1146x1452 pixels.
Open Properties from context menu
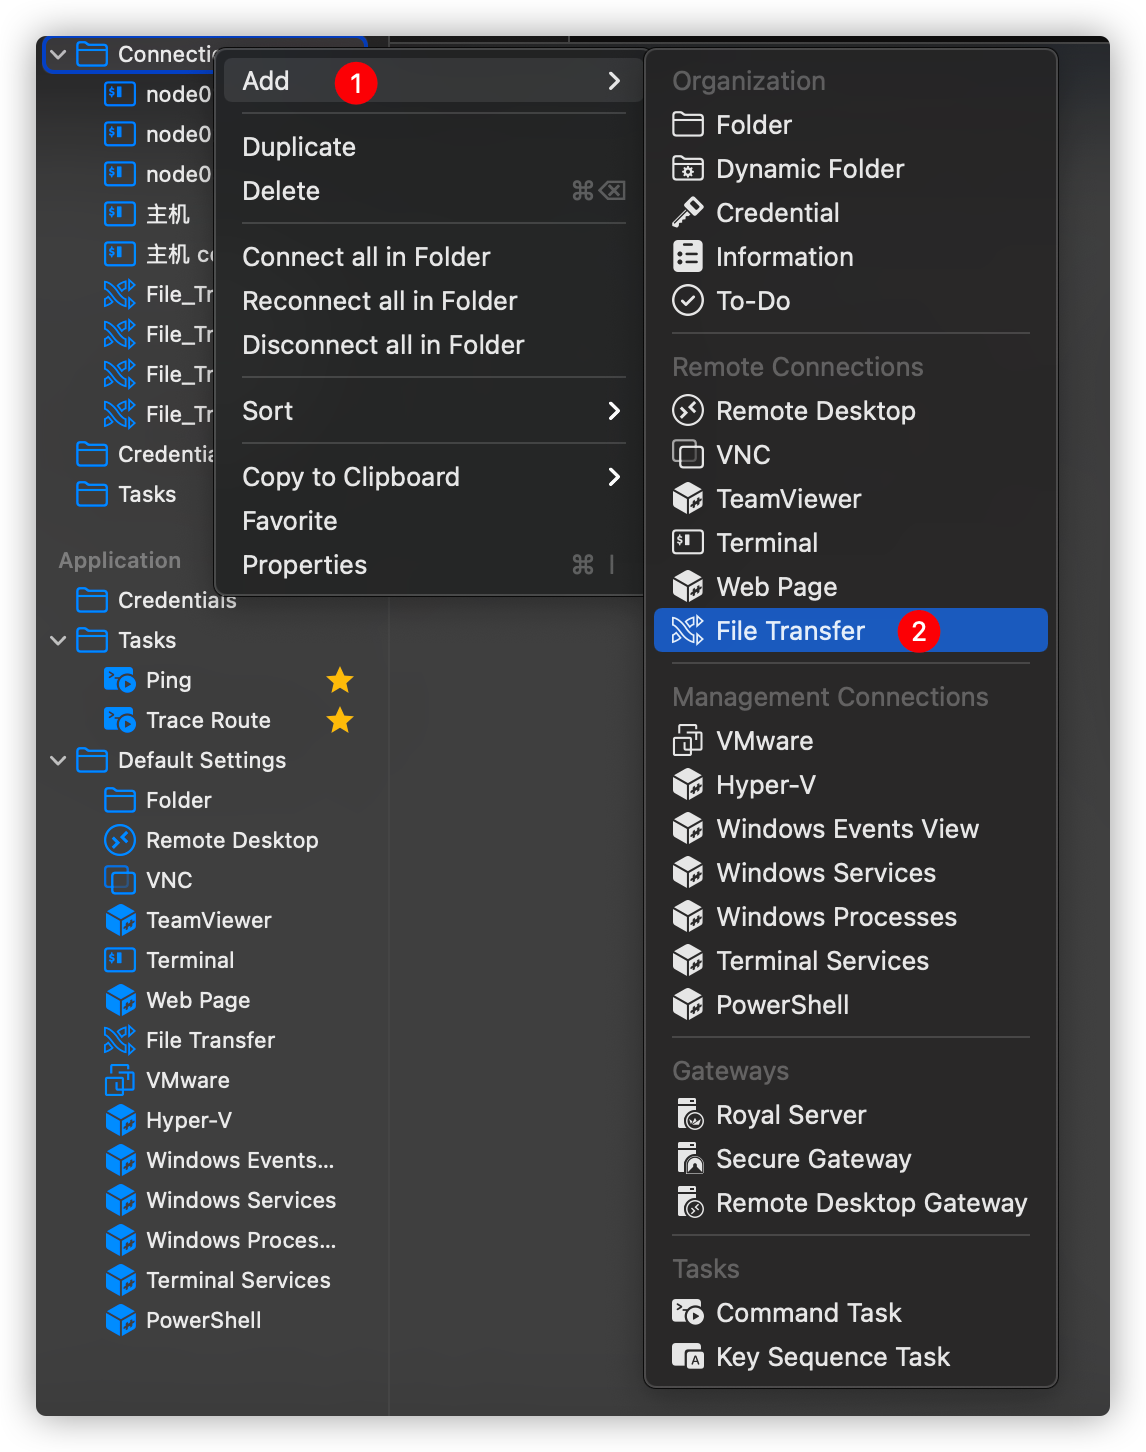304,565
